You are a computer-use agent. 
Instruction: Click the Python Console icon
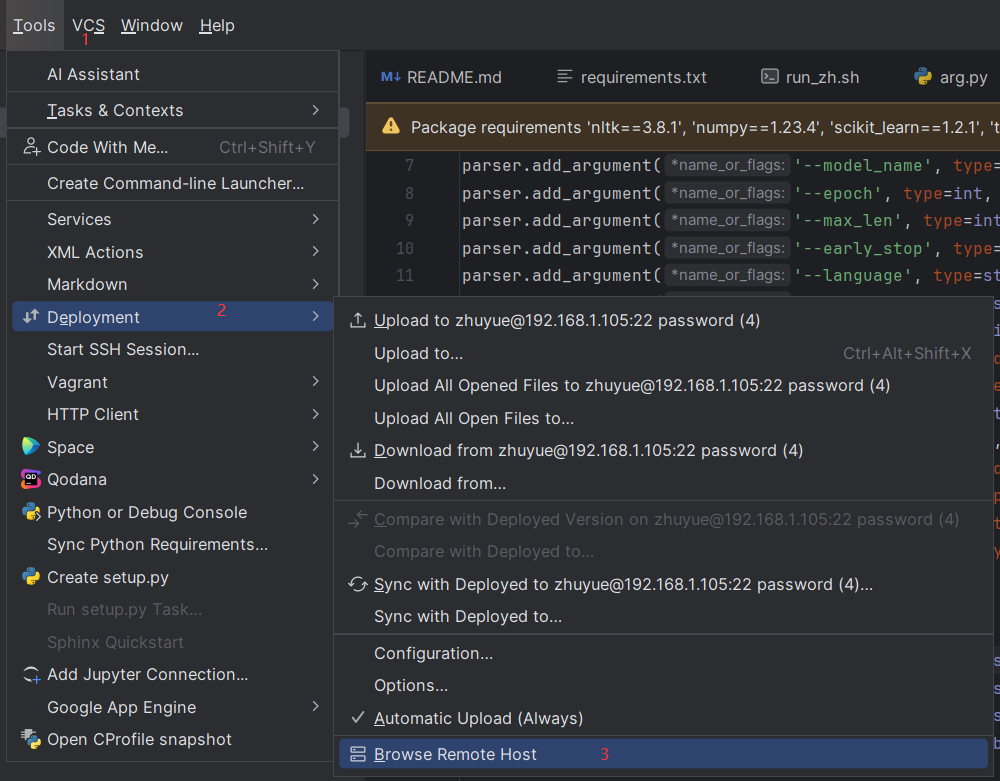(x=31, y=512)
